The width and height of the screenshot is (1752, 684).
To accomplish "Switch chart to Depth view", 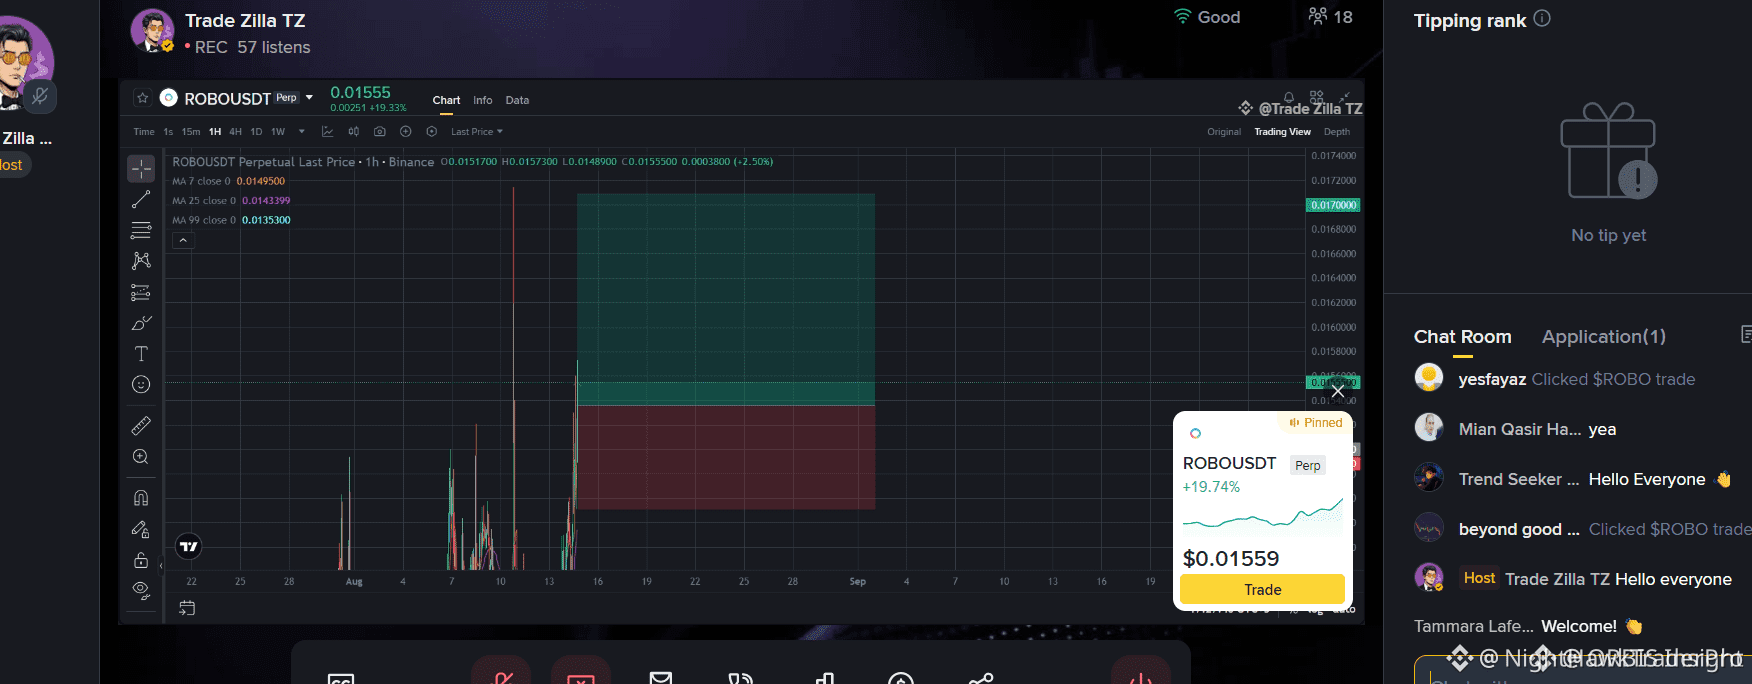I will click(x=1337, y=132).
